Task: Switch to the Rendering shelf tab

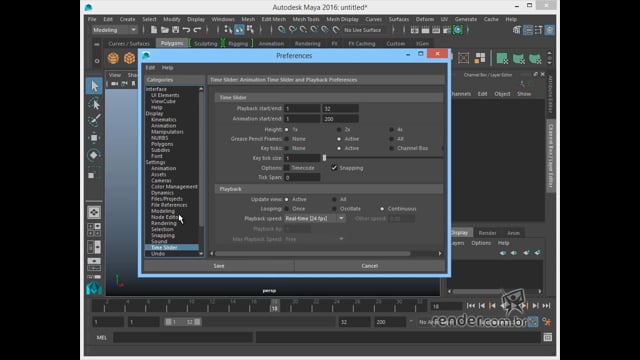Action: pos(307,43)
